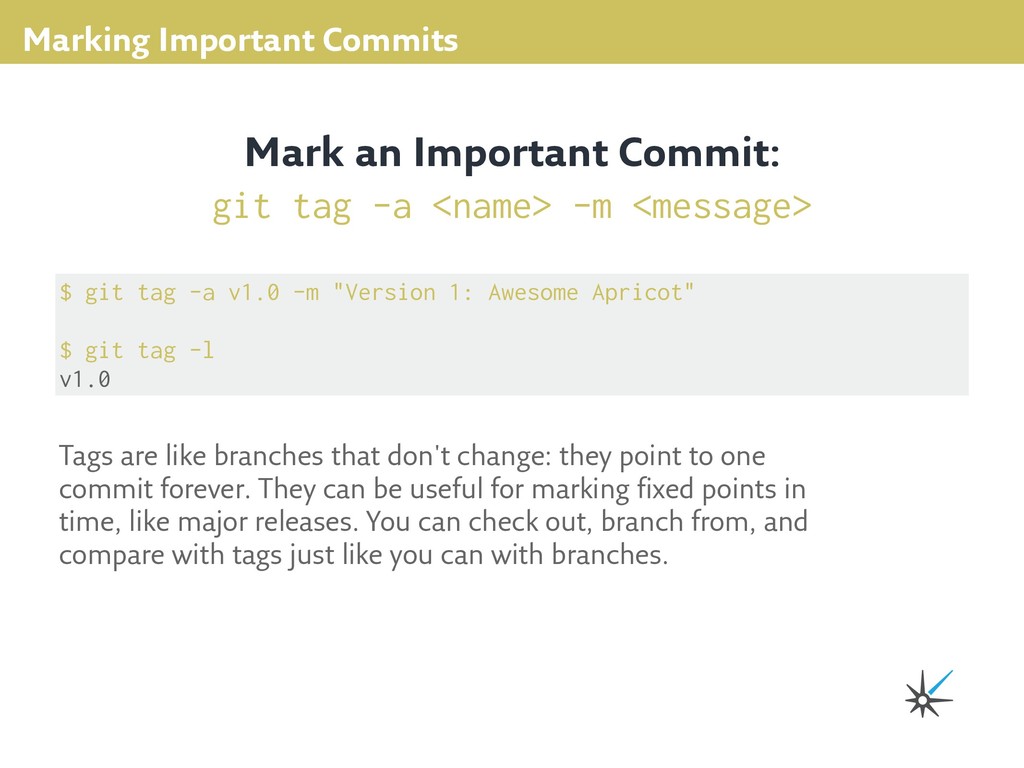Image resolution: width=1024 pixels, height=768 pixels.
Task: Click the words 'commit forever' in paragraph
Action: (154, 488)
